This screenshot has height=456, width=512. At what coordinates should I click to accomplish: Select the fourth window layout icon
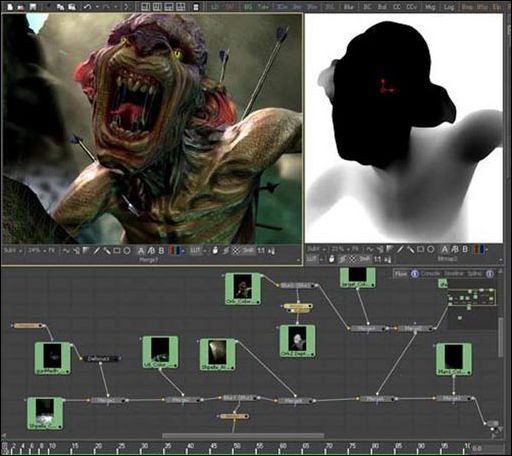click(181, 7)
